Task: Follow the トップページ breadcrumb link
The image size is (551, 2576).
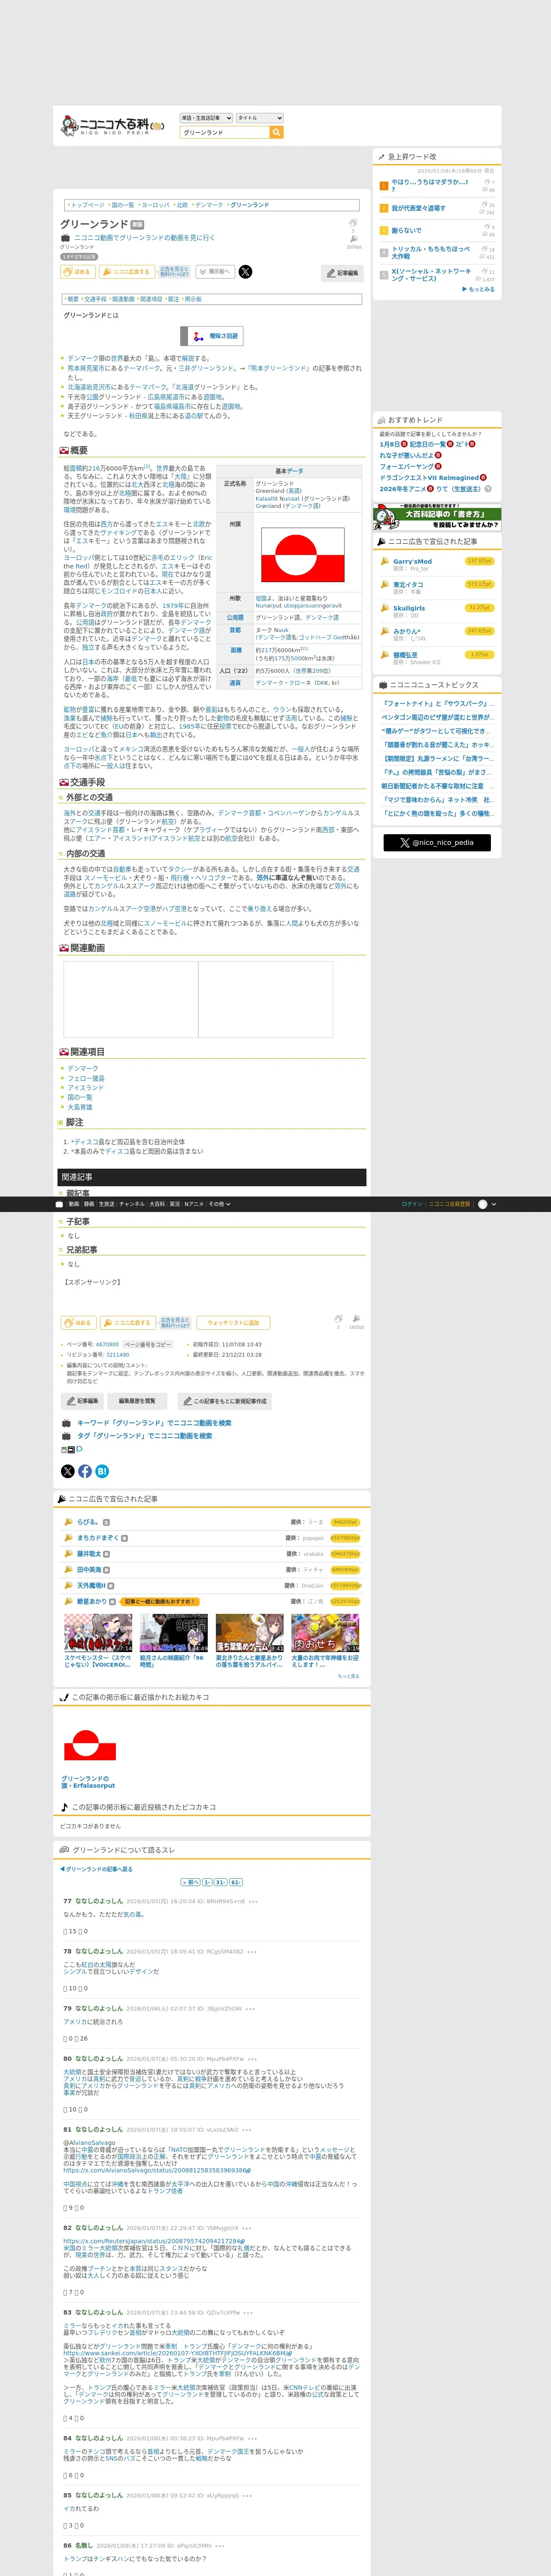Action: pos(87,205)
